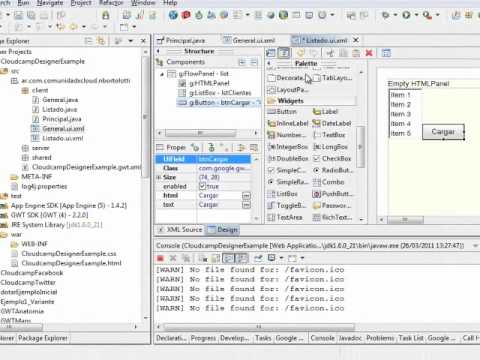This screenshot has height=360, width=480.
Task: Collapse the g:FlowPanel tree node
Action: point(162,74)
